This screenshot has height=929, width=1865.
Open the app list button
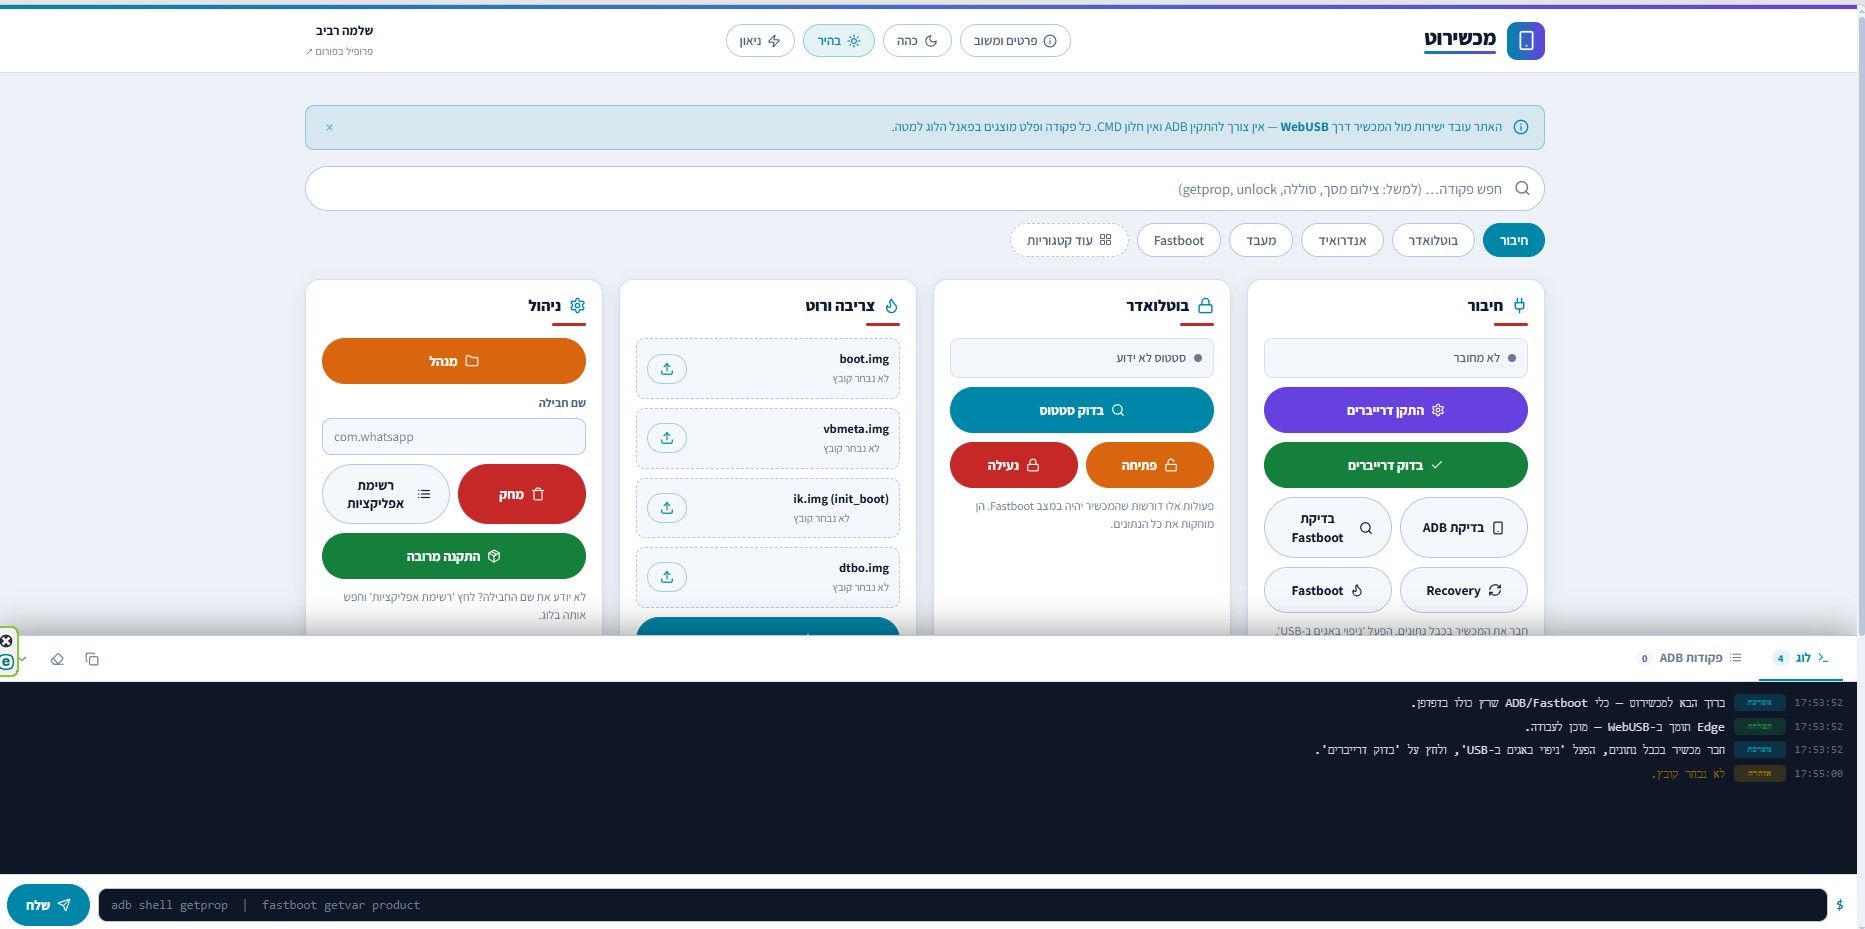tap(386, 494)
